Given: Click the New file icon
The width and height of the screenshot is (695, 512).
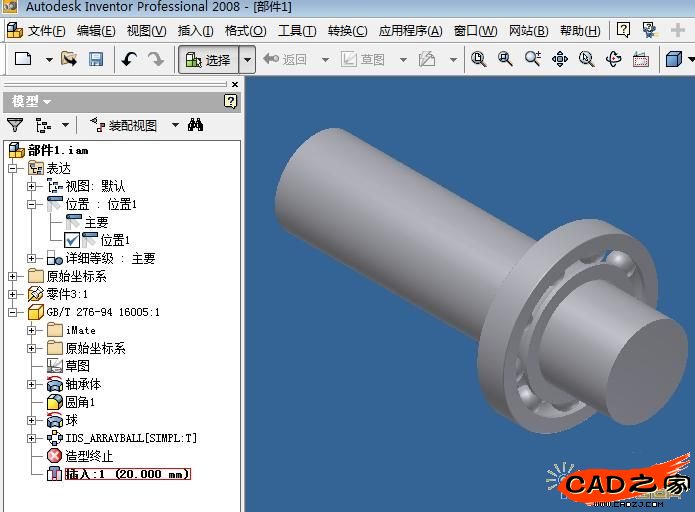Looking at the screenshot, I should pos(23,59).
